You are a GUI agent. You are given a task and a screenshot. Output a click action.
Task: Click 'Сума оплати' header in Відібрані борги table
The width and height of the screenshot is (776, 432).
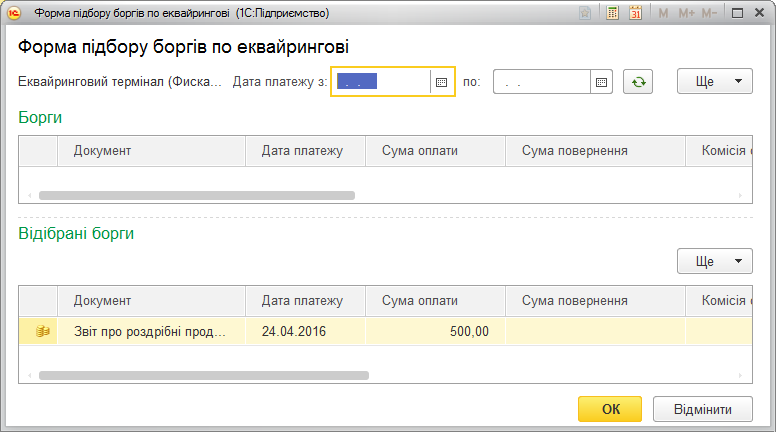(x=436, y=301)
